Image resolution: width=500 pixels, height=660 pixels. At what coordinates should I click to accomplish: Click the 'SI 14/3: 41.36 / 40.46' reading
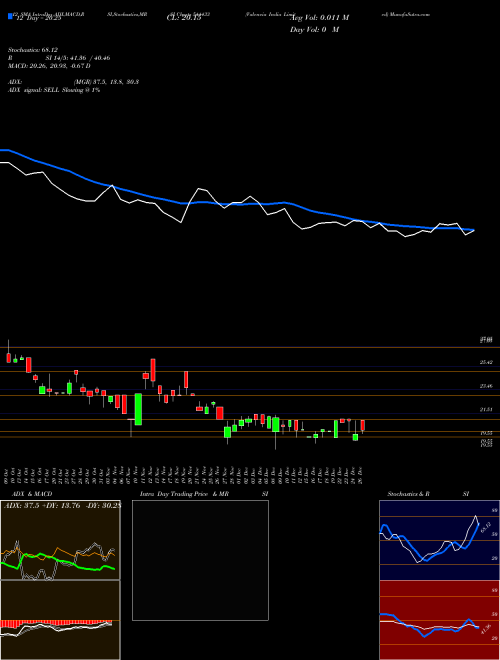(78, 58)
